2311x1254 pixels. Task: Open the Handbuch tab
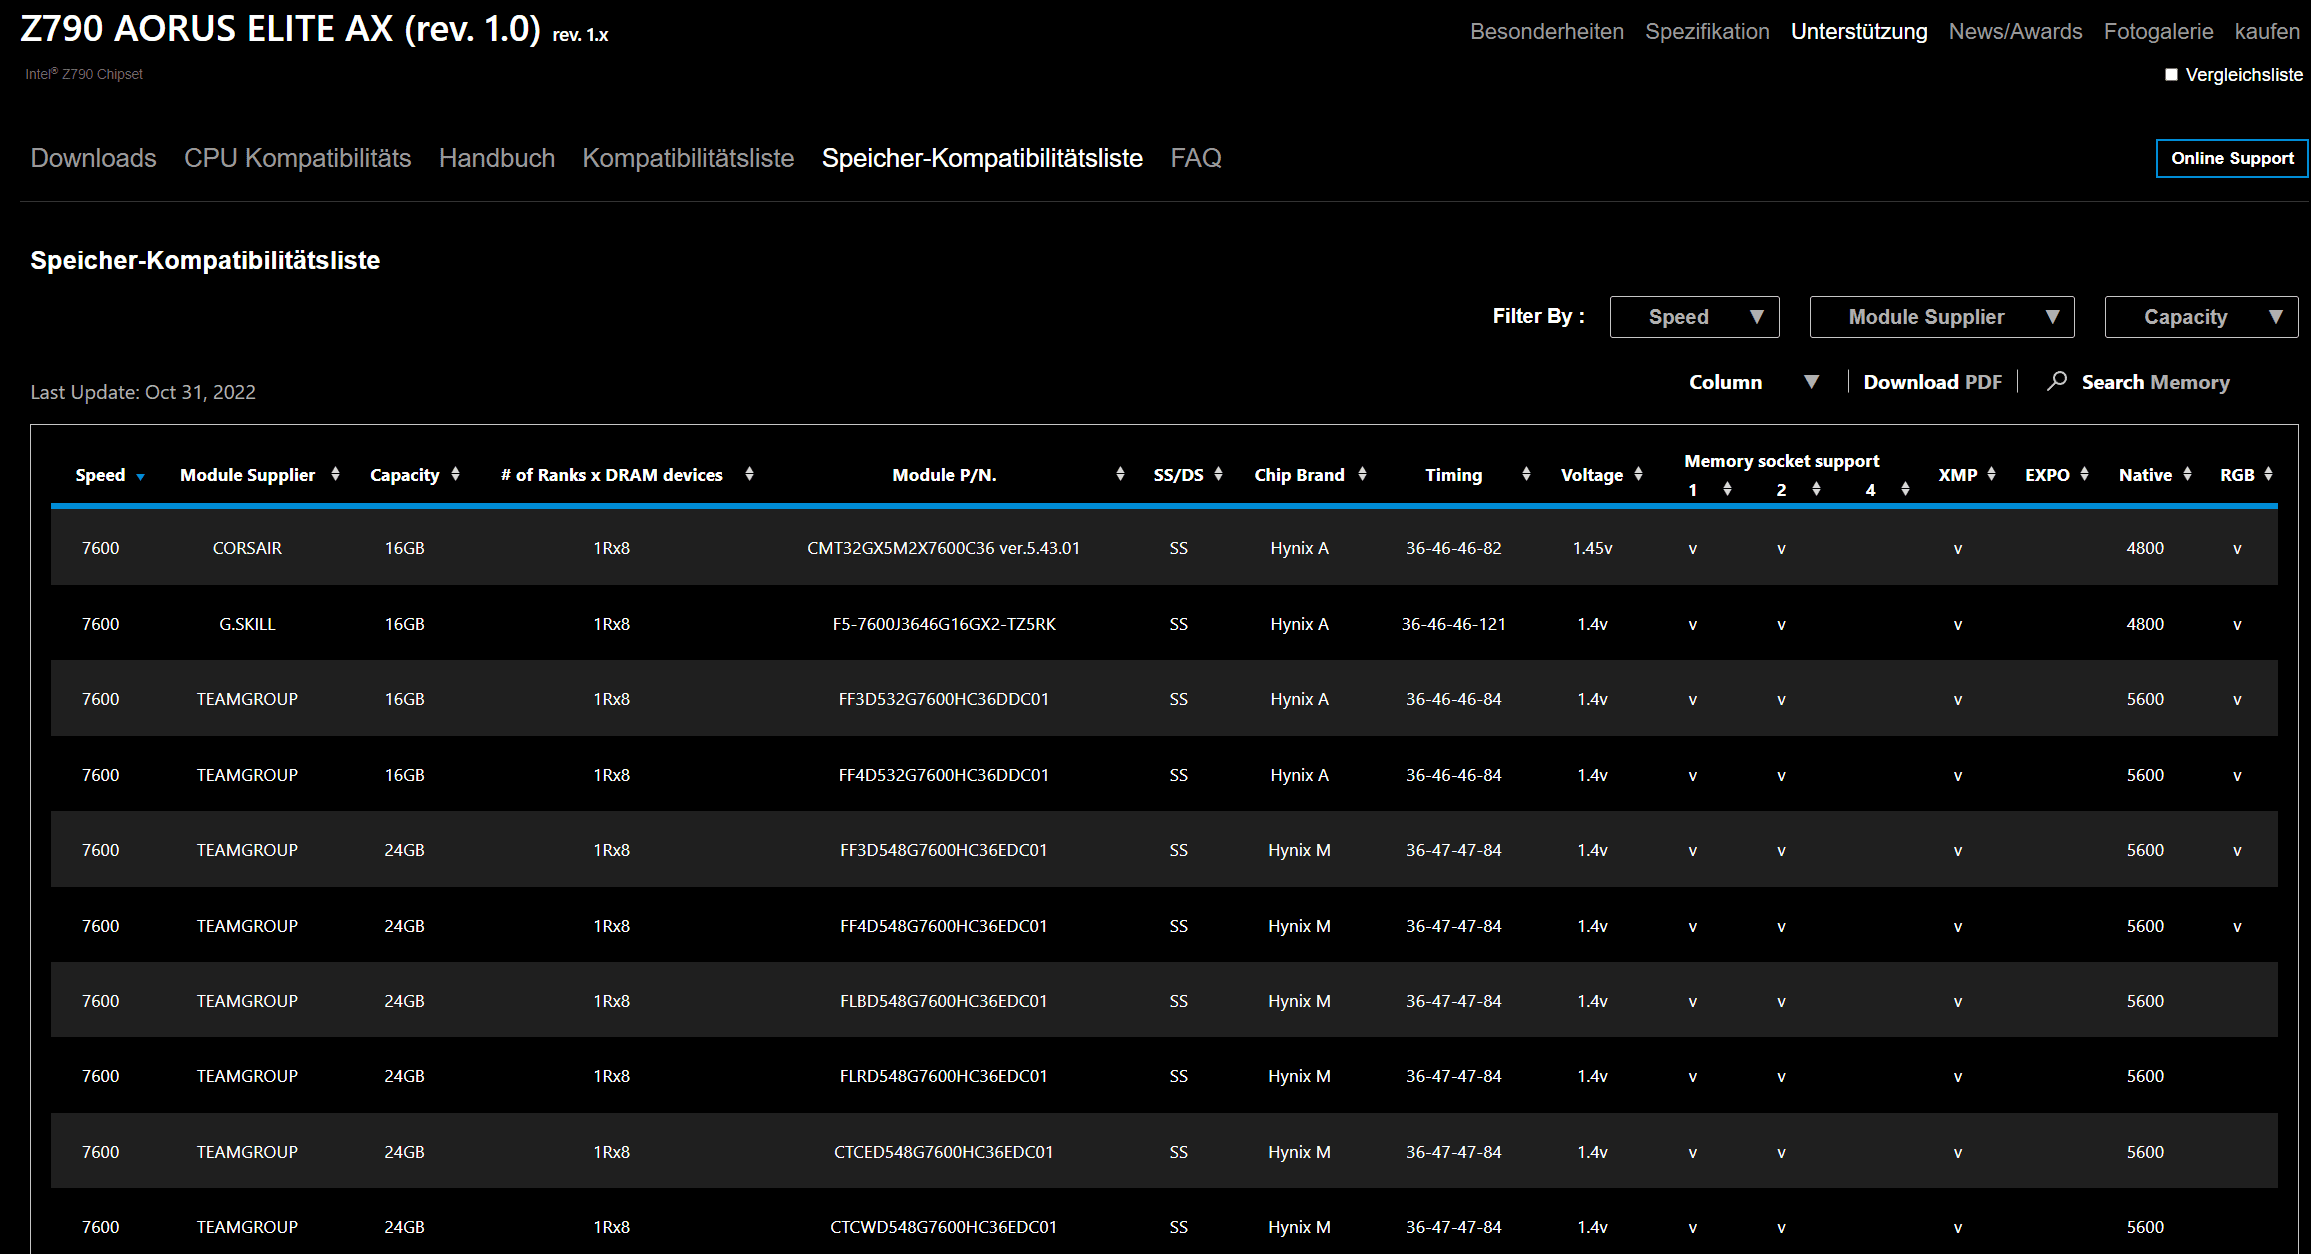497,158
